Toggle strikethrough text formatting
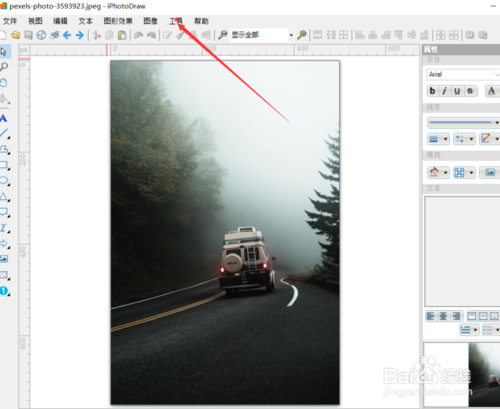 tap(470, 91)
